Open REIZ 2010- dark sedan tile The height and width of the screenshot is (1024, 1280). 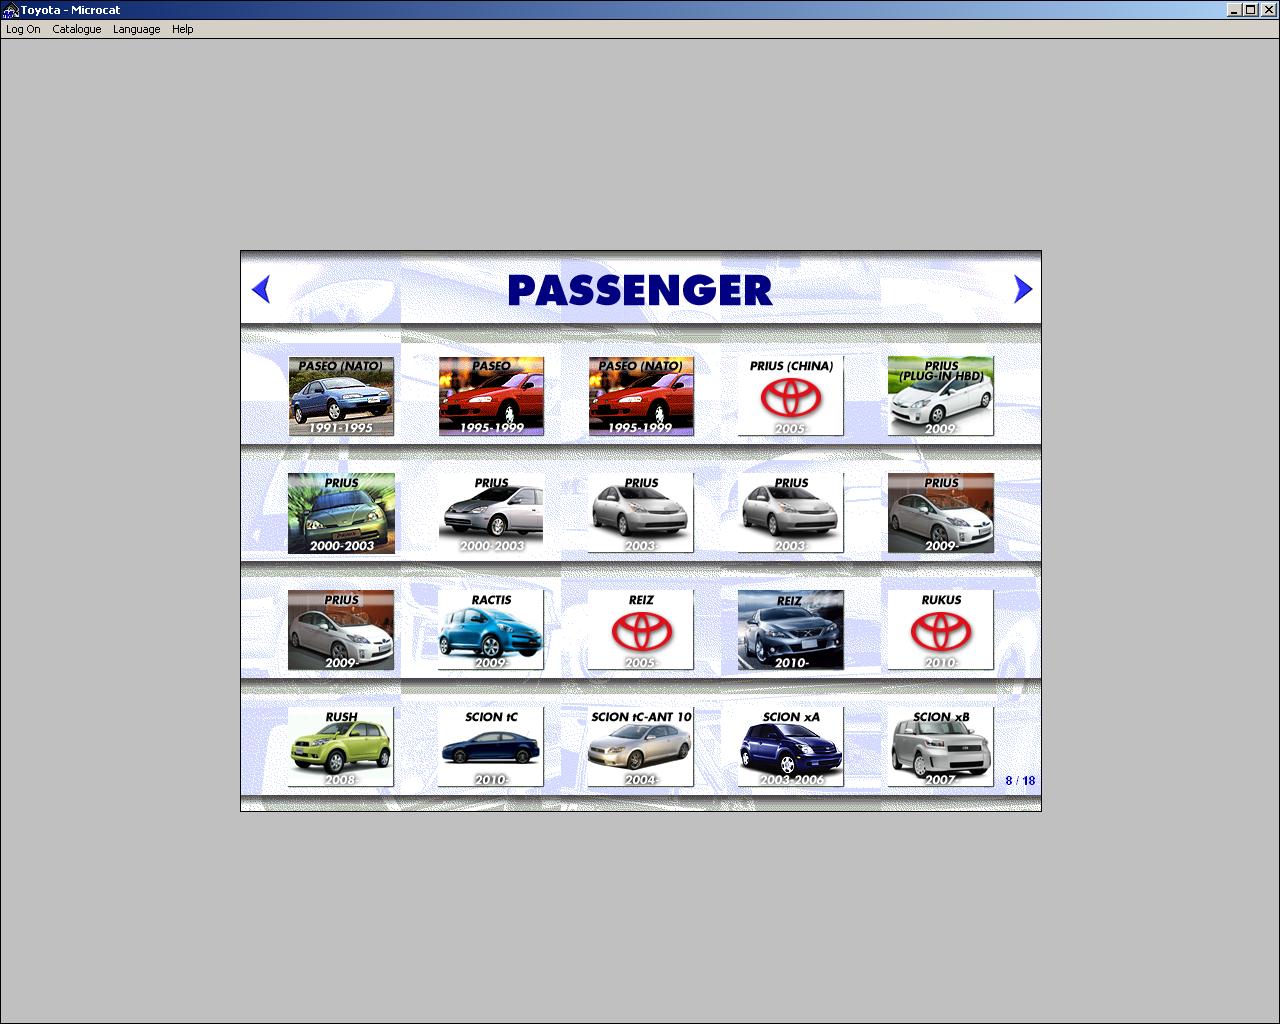791,630
